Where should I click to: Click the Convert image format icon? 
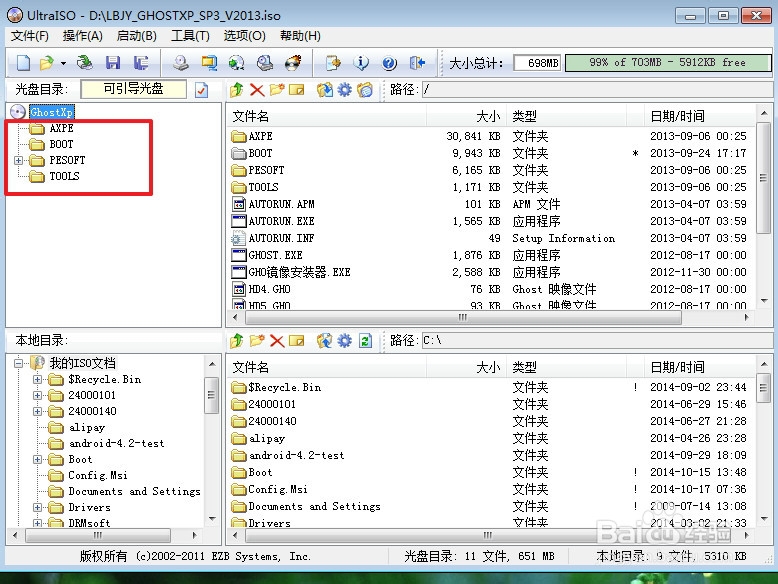click(209, 63)
